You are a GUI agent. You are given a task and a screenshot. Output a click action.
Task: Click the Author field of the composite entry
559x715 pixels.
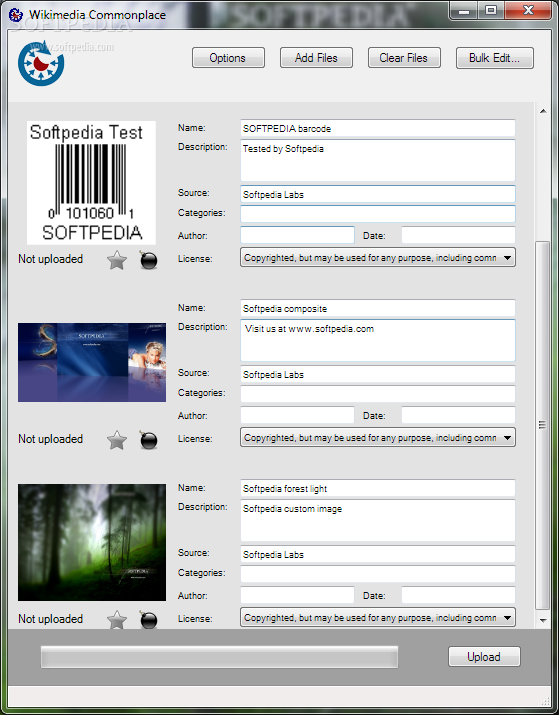[297, 415]
